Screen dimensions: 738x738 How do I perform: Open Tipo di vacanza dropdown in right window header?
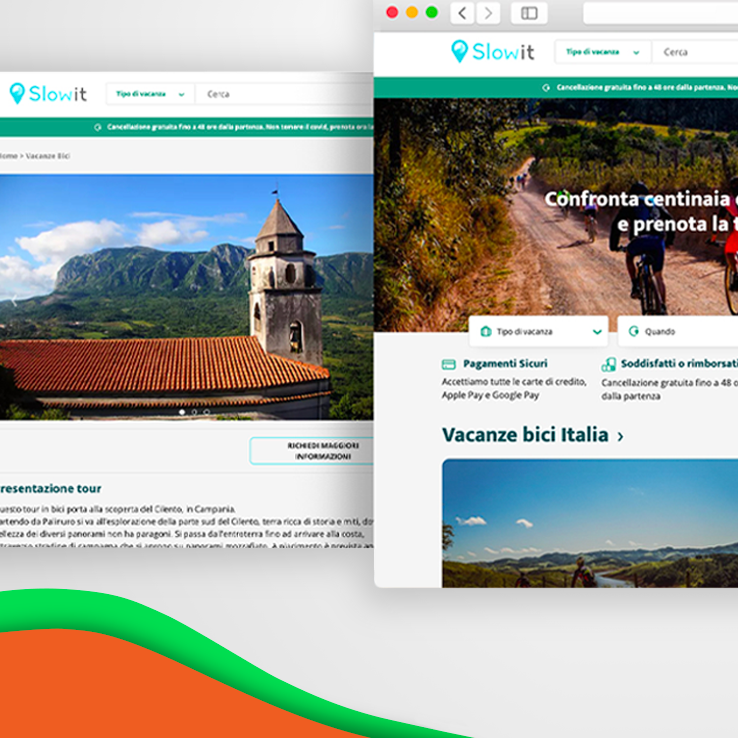603,52
